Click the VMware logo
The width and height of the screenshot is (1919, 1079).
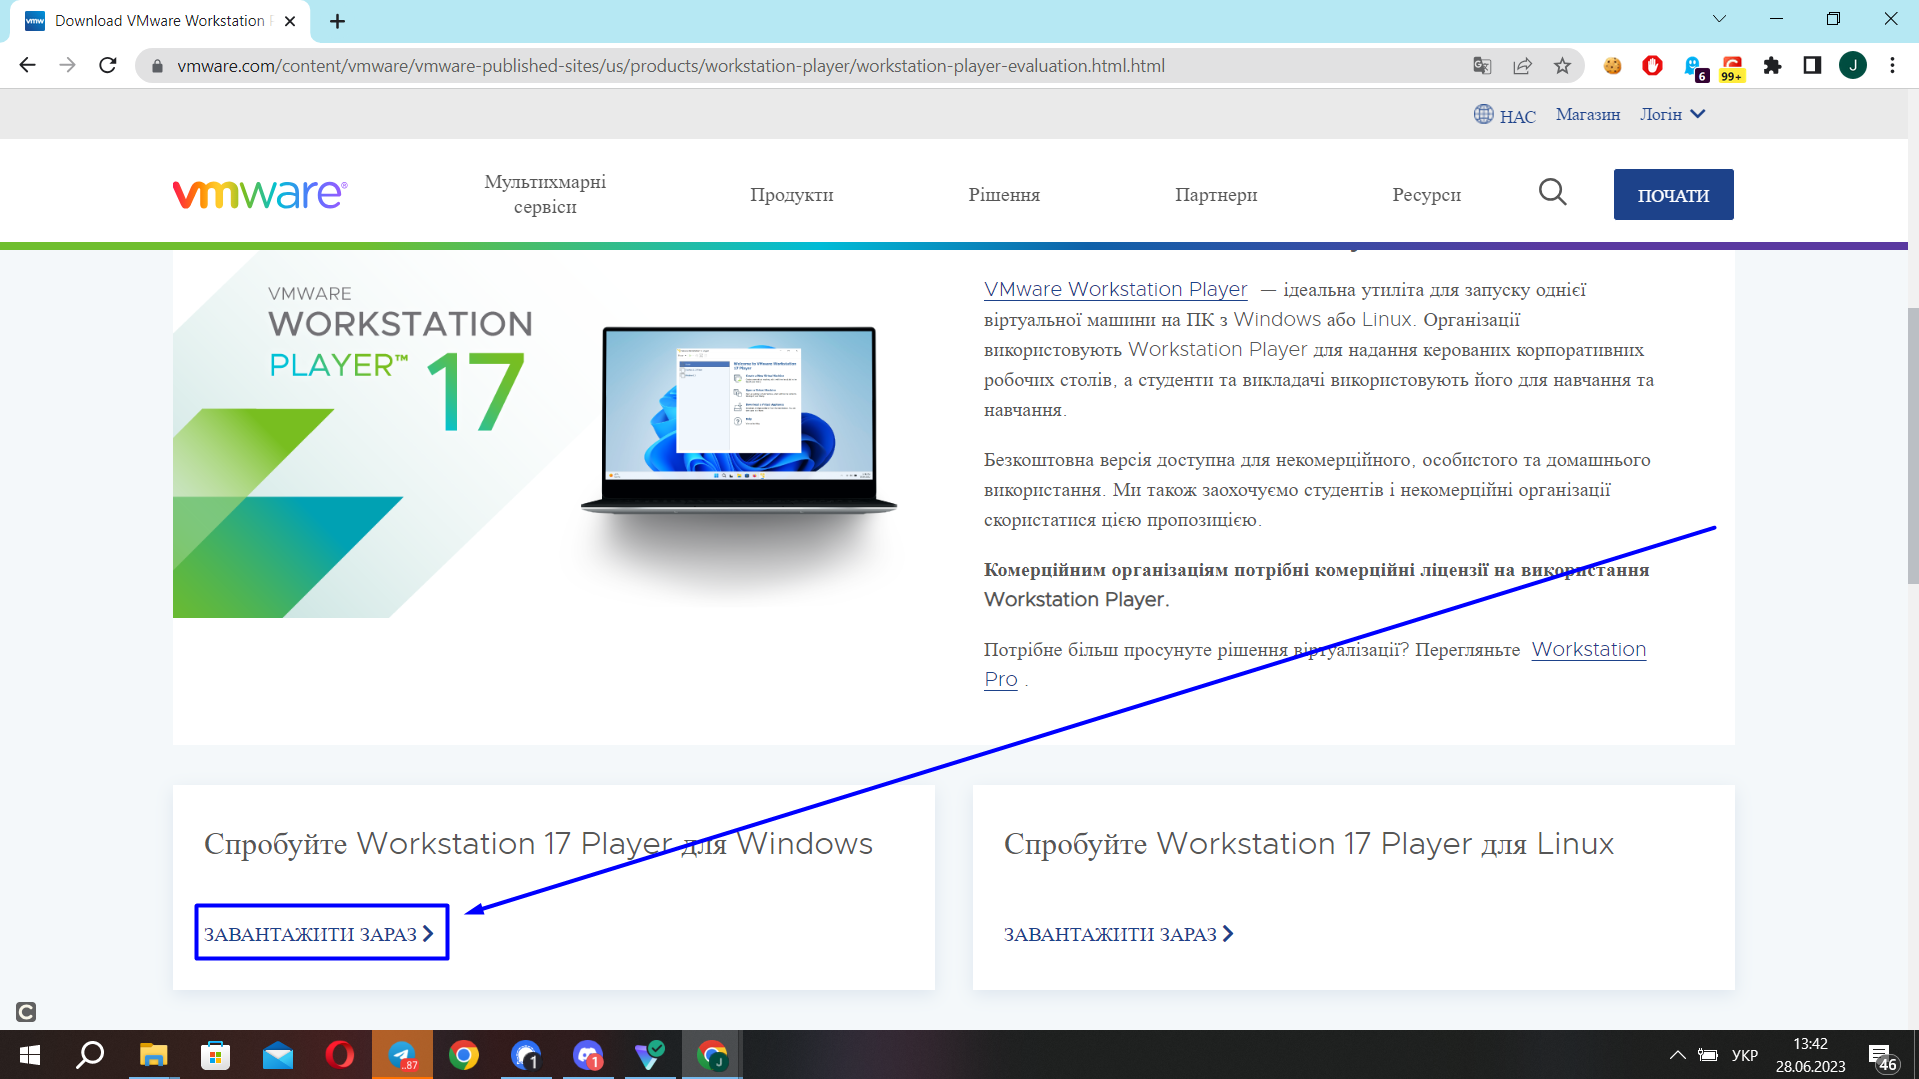[x=260, y=194]
